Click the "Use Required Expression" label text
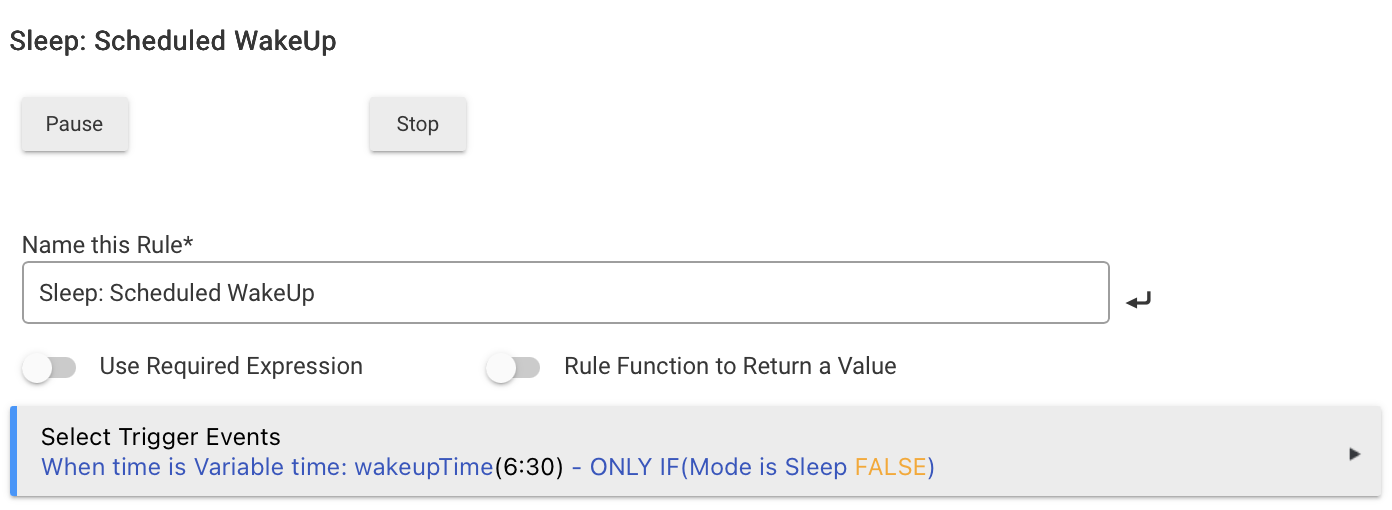The width and height of the screenshot is (1392, 510). tap(231, 367)
